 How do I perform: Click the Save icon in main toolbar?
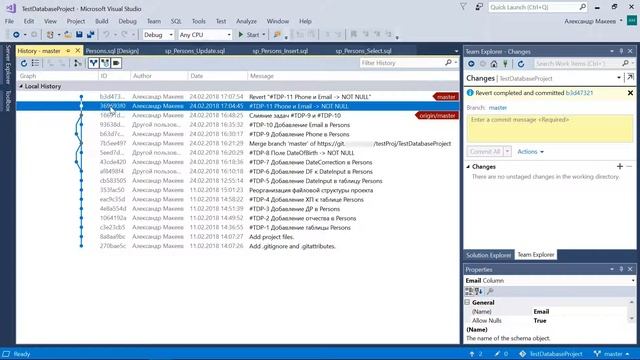pos(79,35)
